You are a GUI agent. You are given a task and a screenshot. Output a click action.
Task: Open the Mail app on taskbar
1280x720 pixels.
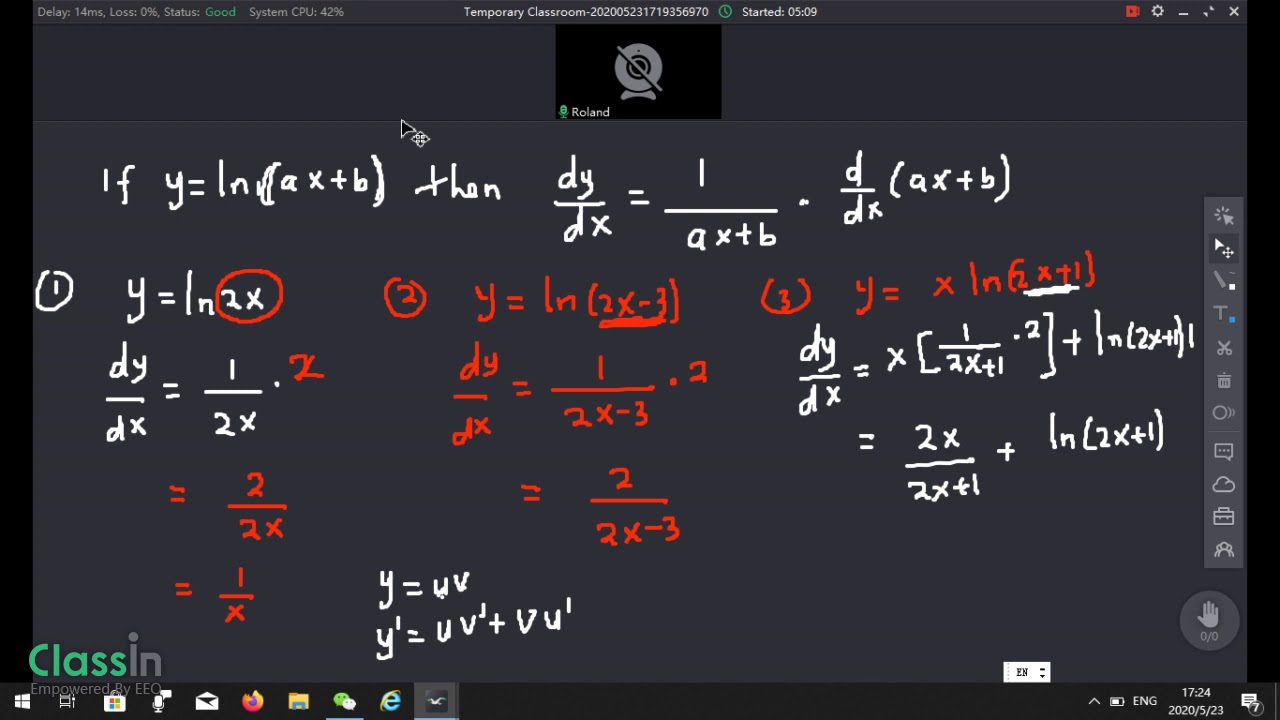coord(207,702)
